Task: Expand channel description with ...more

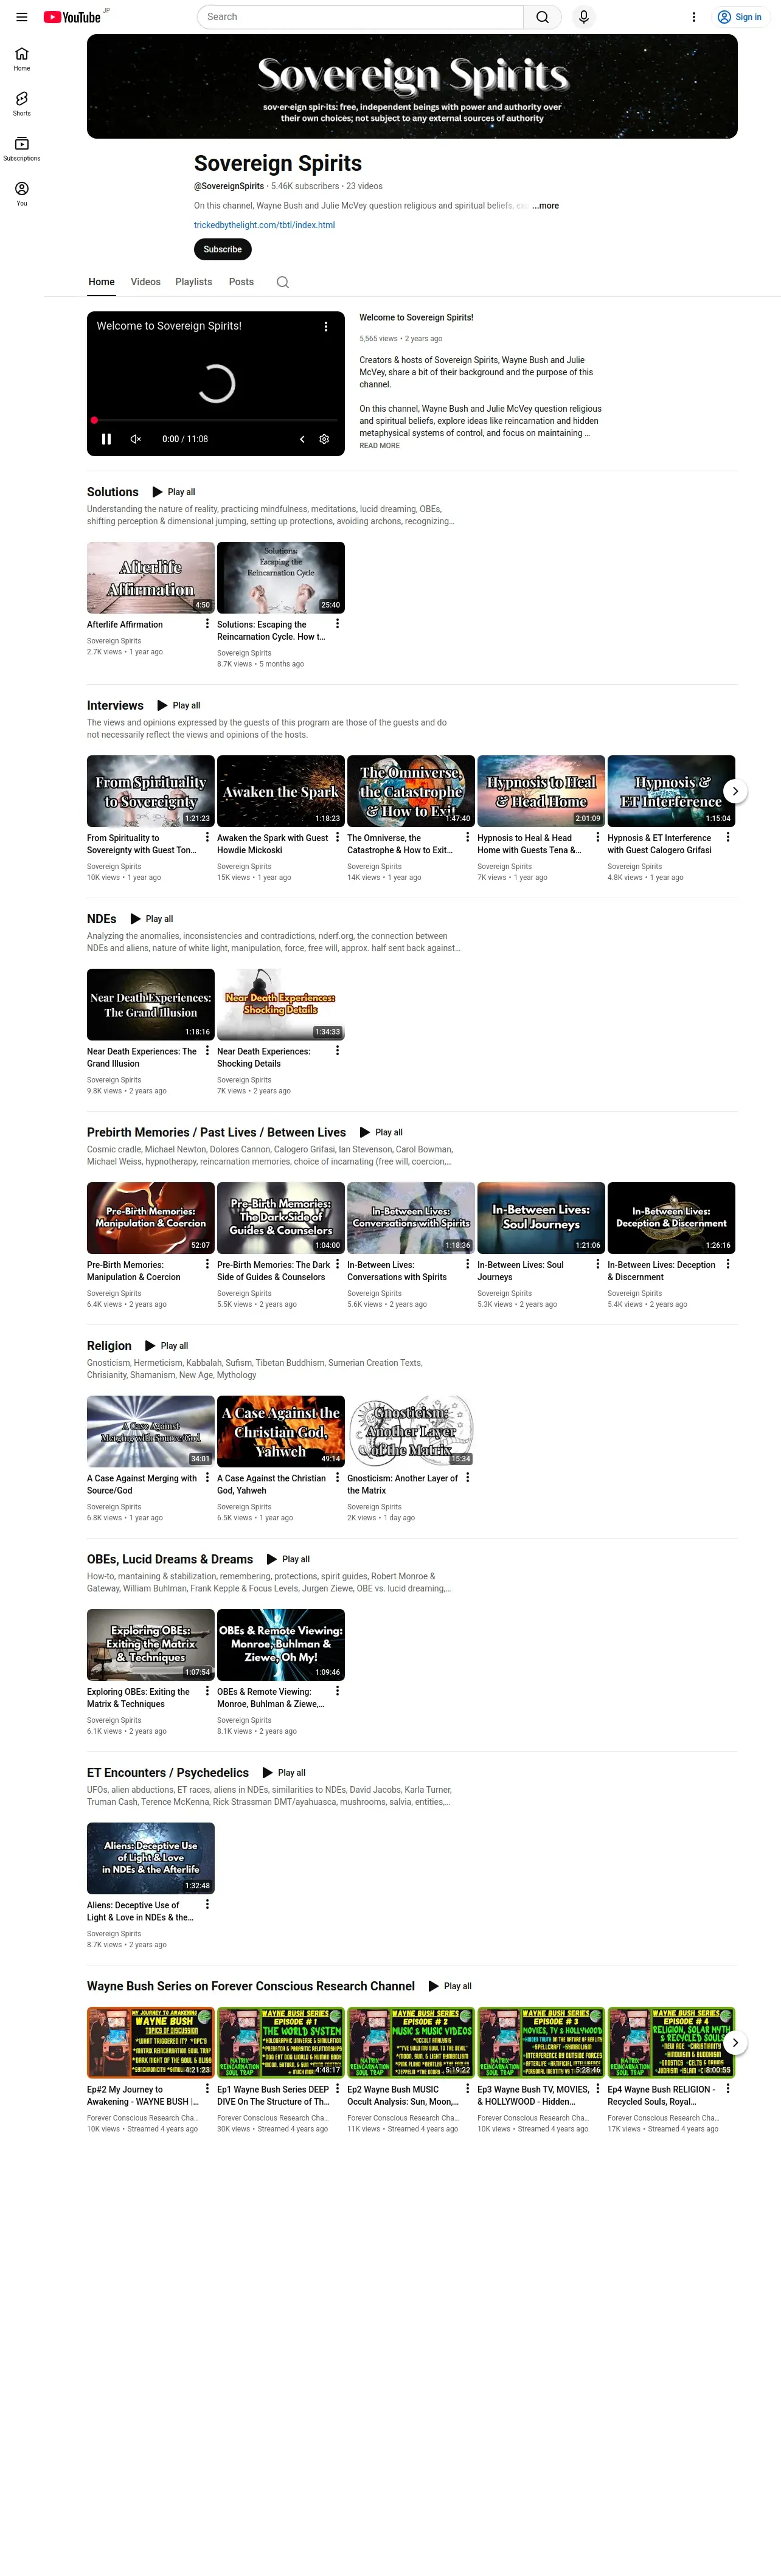Action: pyautogui.click(x=545, y=206)
